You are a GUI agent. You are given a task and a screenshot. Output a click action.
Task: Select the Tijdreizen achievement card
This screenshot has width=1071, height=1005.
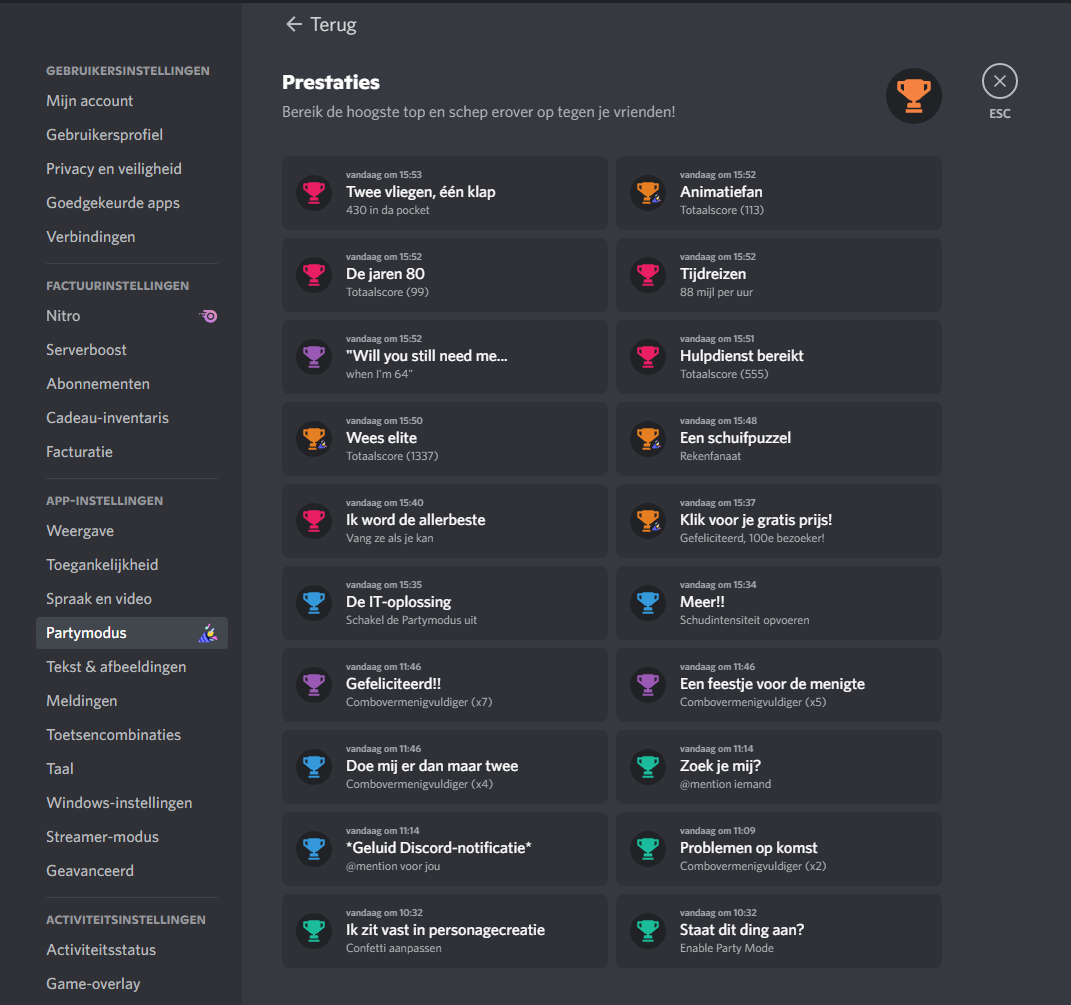(x=778, y=274)
